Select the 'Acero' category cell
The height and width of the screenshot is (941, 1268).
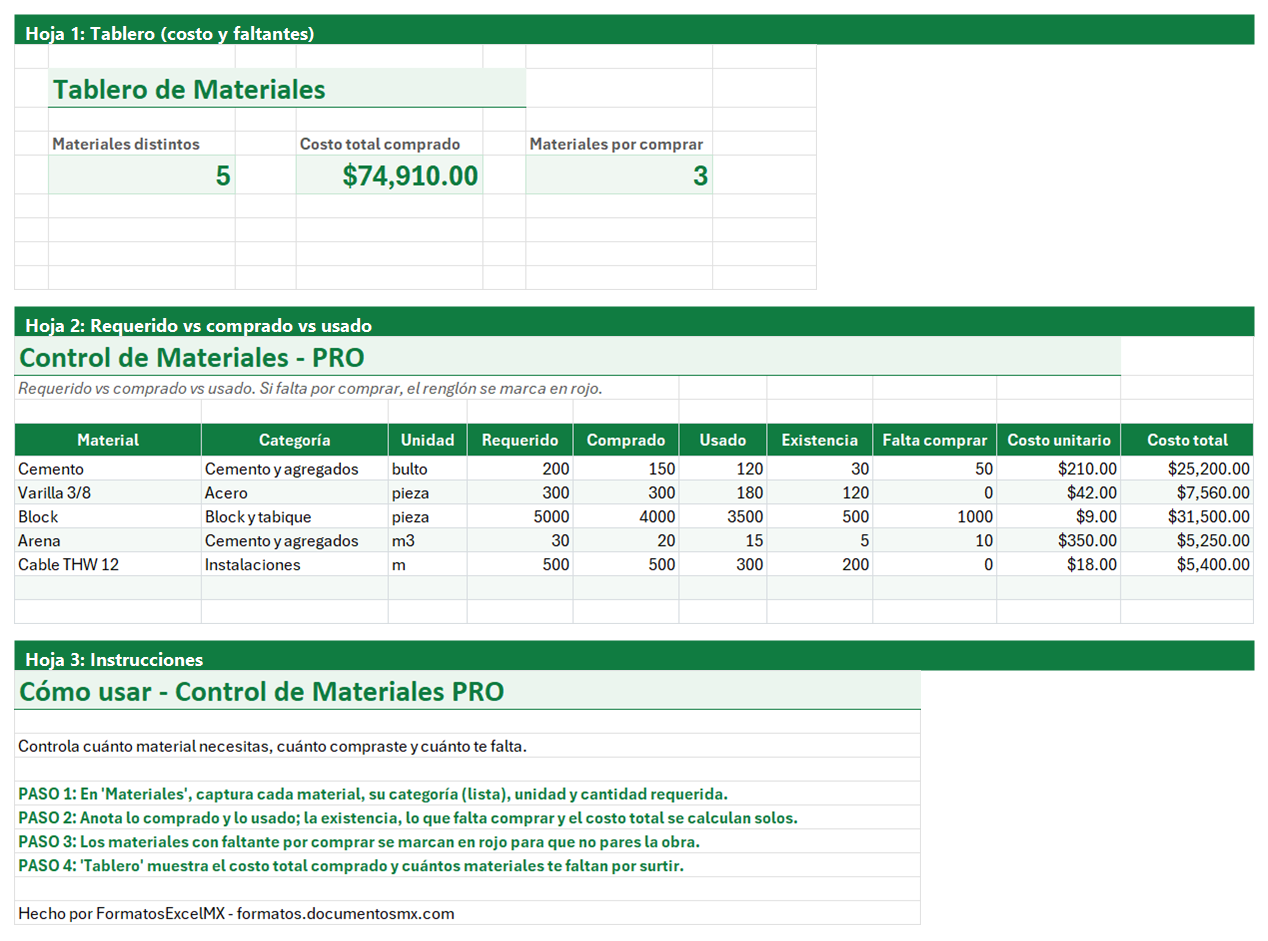tap(295, 493)
